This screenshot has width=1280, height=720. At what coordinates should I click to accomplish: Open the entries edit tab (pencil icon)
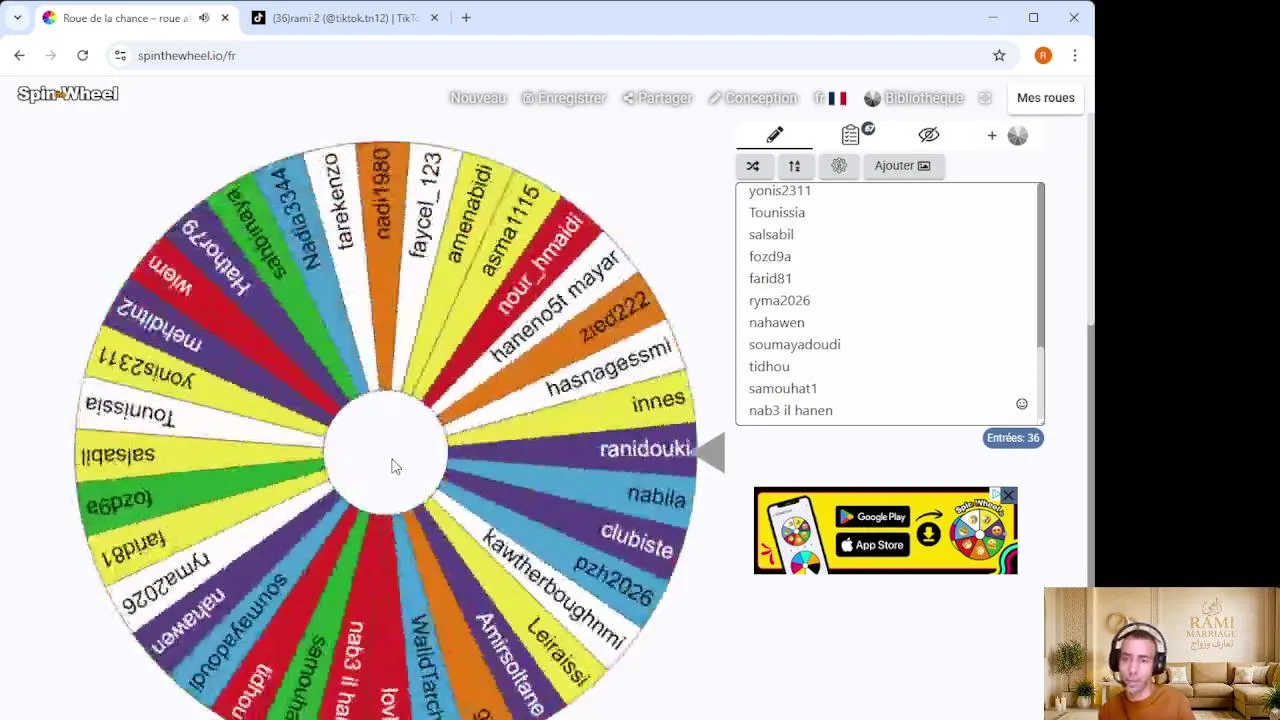pos(775,135)
